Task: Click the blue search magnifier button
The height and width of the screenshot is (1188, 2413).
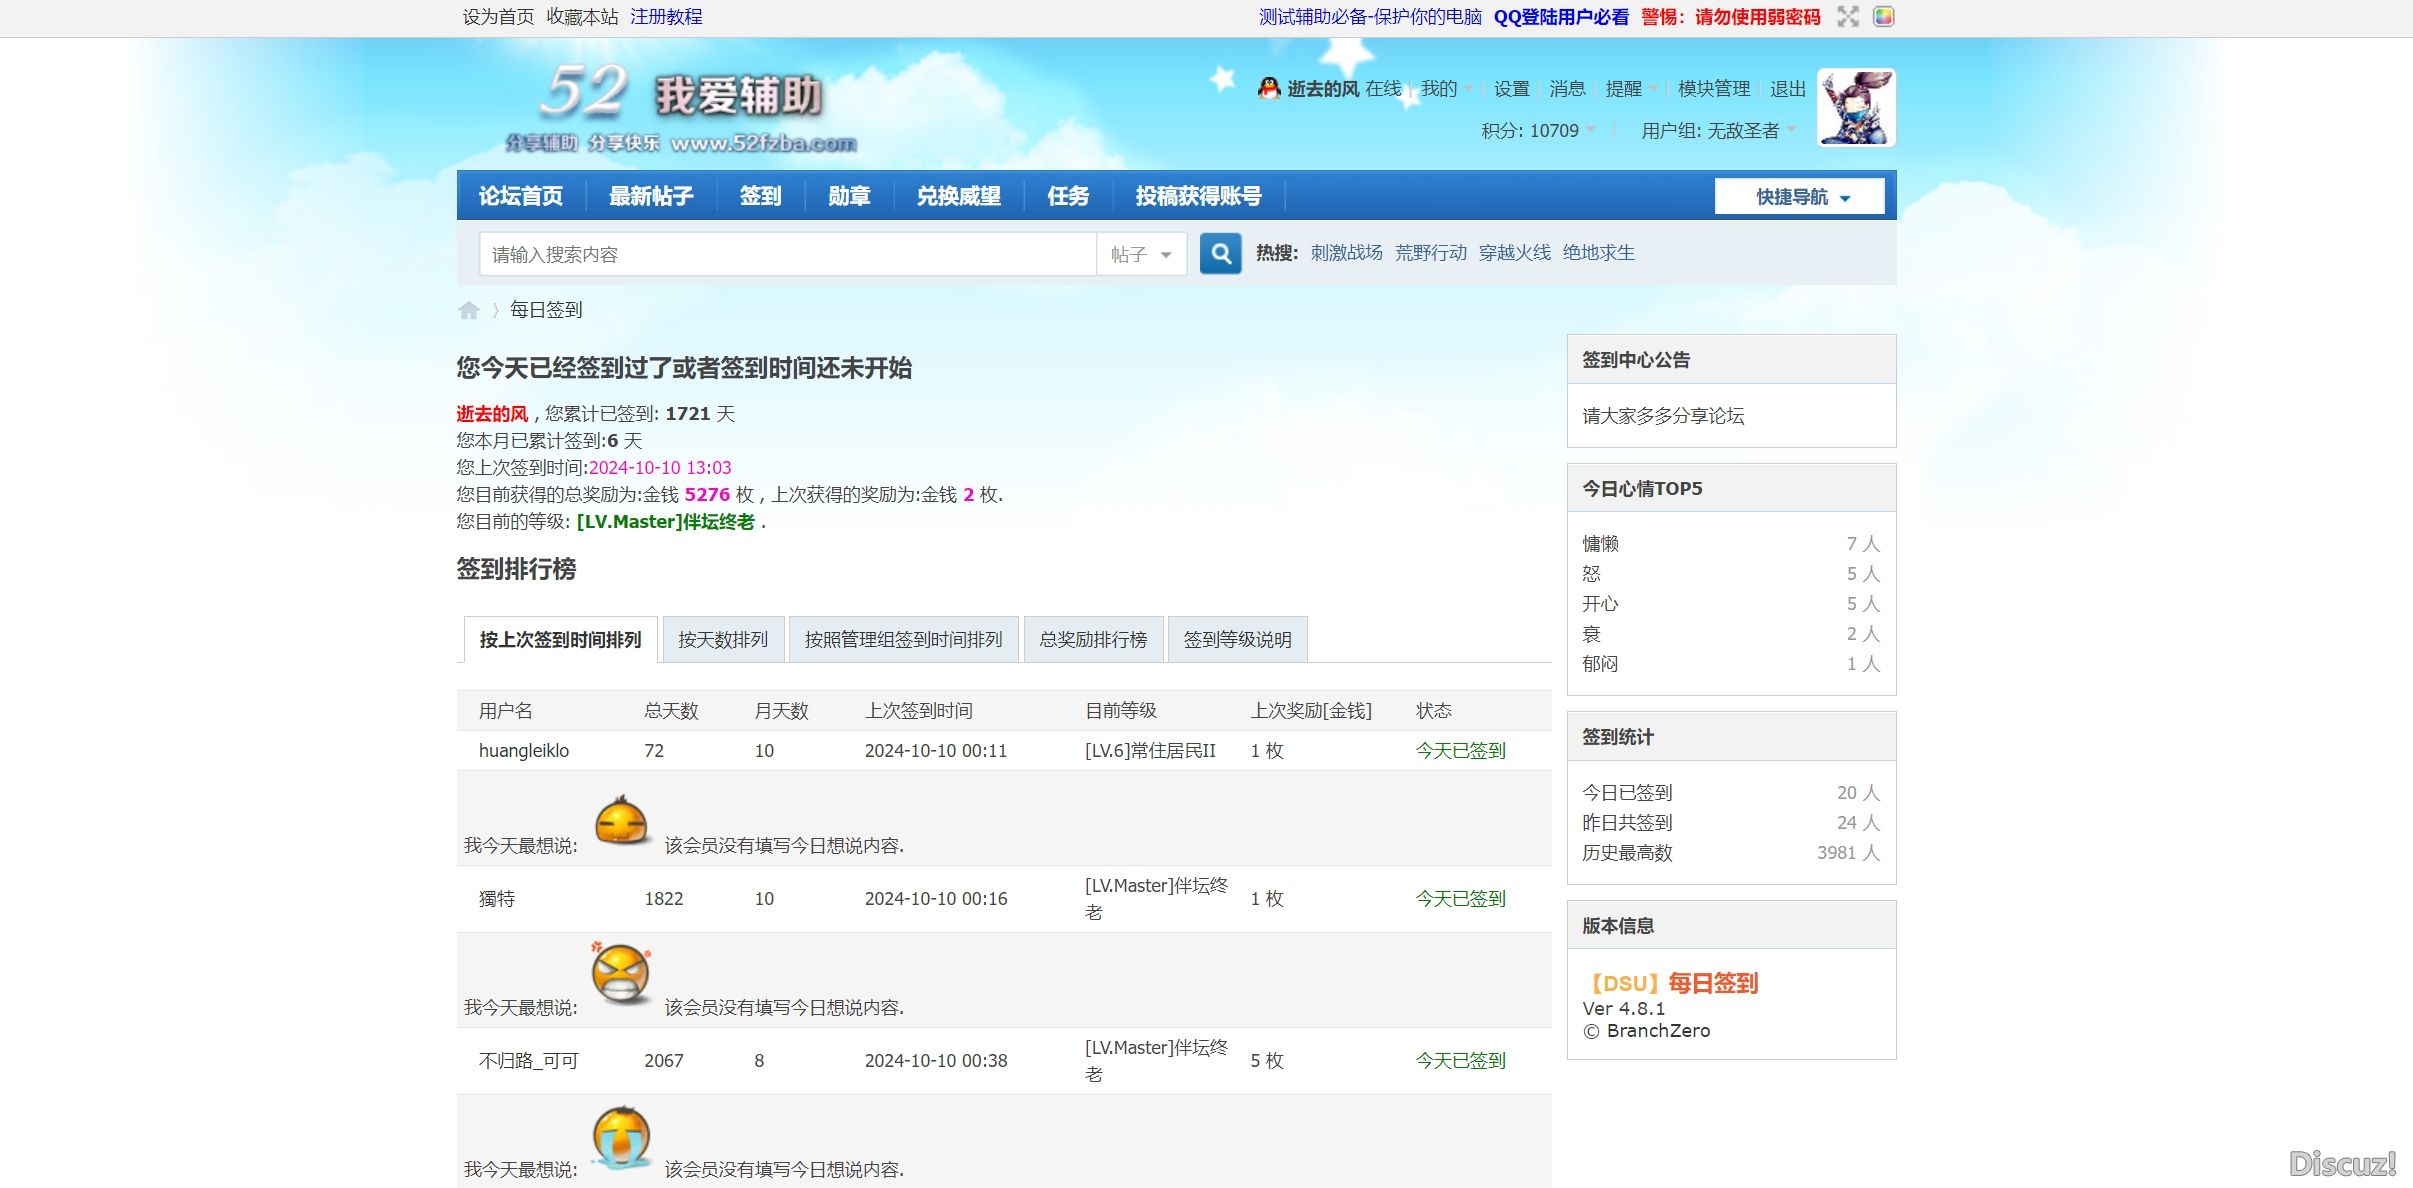Action: [1220, 254]
